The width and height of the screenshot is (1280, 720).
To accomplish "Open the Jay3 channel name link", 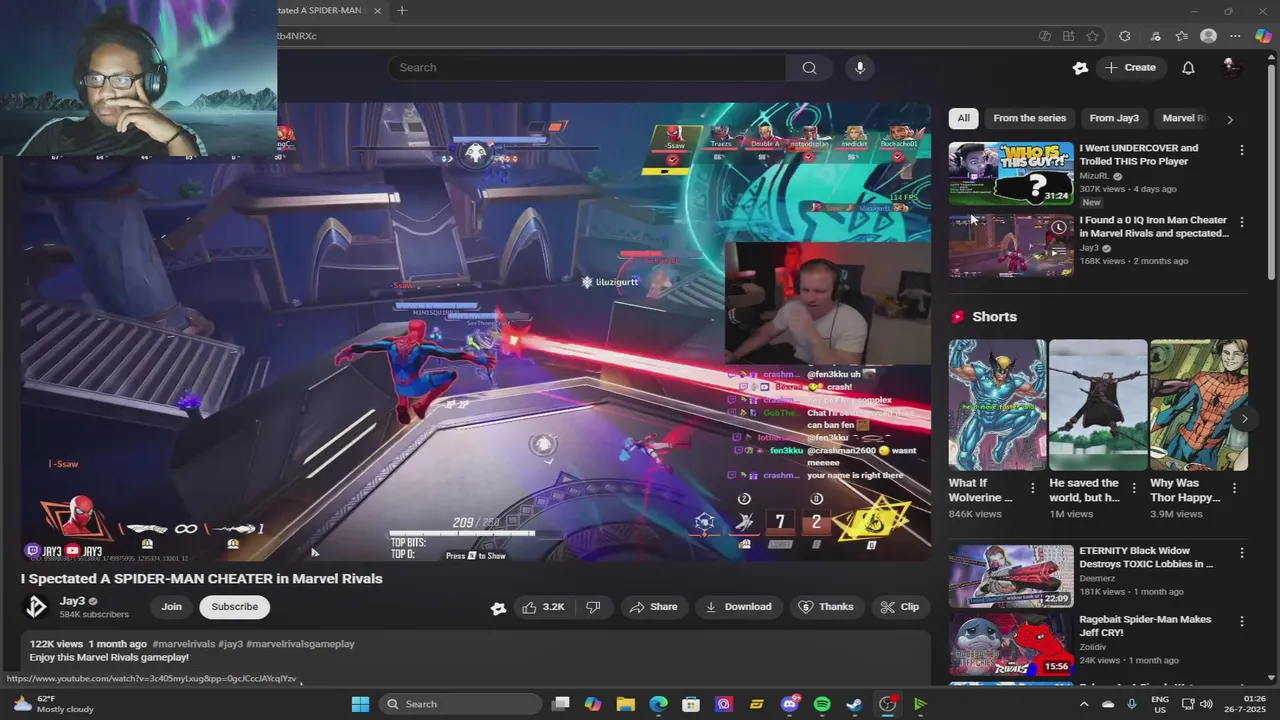I will click(x=72, y=601).
